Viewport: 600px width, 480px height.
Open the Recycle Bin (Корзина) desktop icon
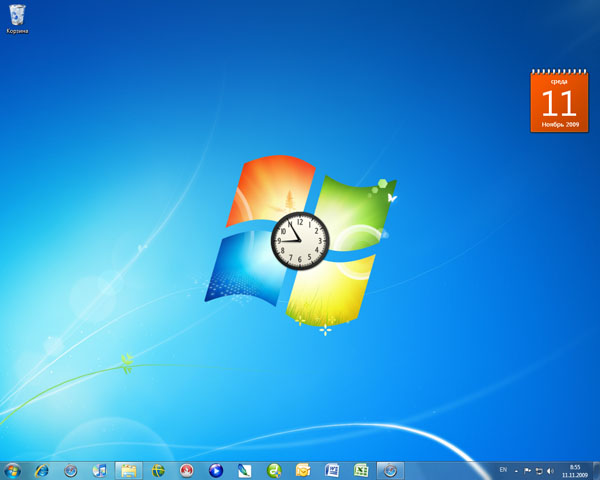point(17,19)
